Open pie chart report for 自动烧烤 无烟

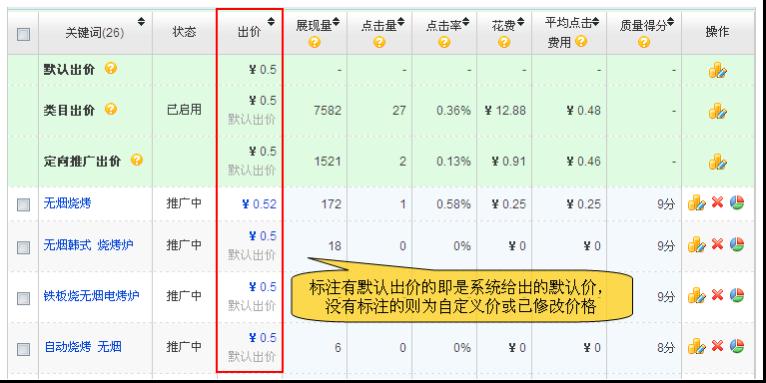(x=737, y=346)
